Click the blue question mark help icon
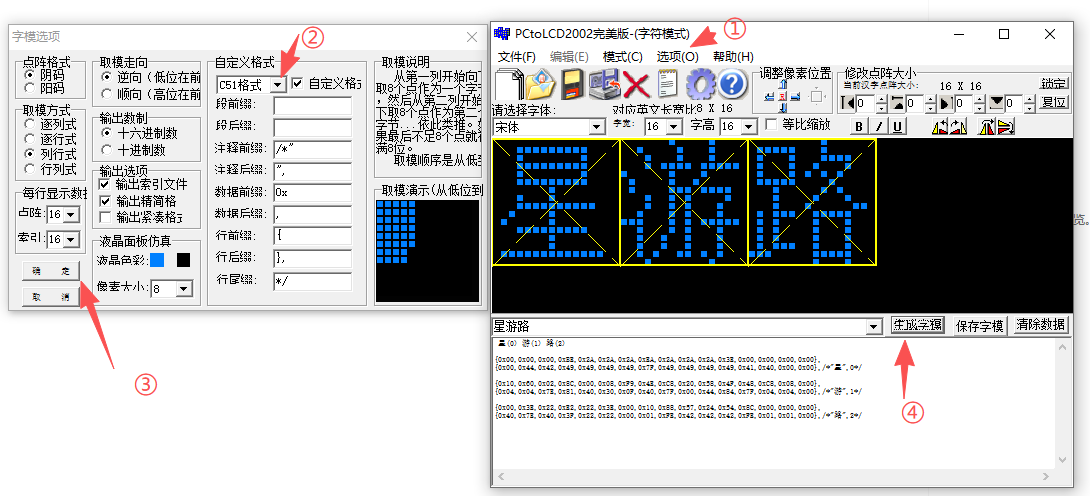Viewport: 1090px width, 496px height. point(732,85)
